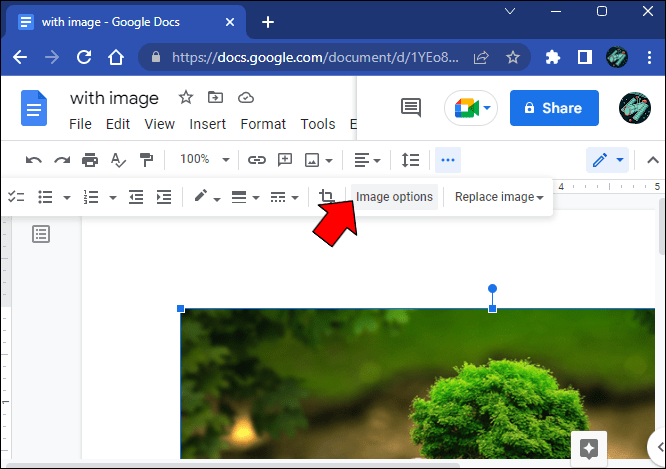This screenshot has height=469, width=666.
Task: Print the document with the printer icon
Action: click(x=90, y=160)
